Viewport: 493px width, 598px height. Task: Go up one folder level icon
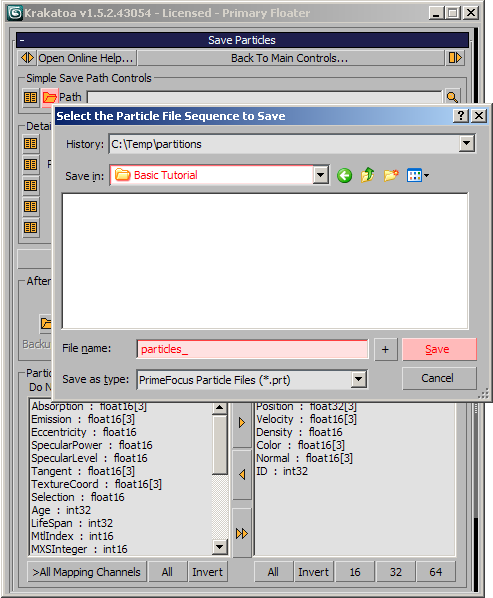pos(367,175)
